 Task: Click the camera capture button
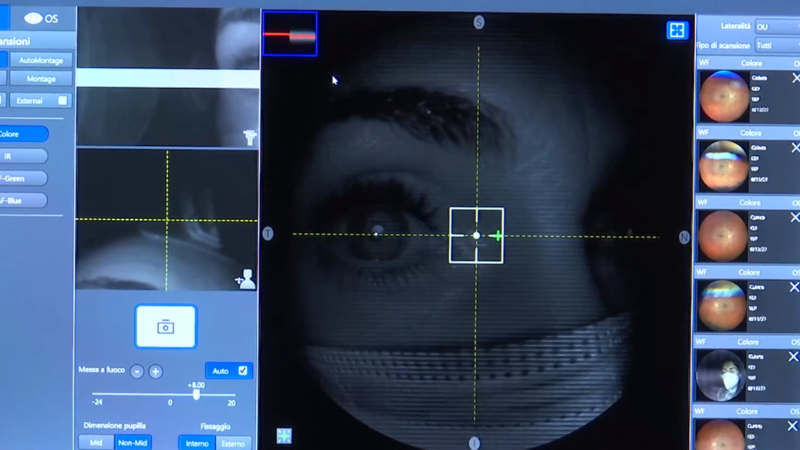(165, 327)
